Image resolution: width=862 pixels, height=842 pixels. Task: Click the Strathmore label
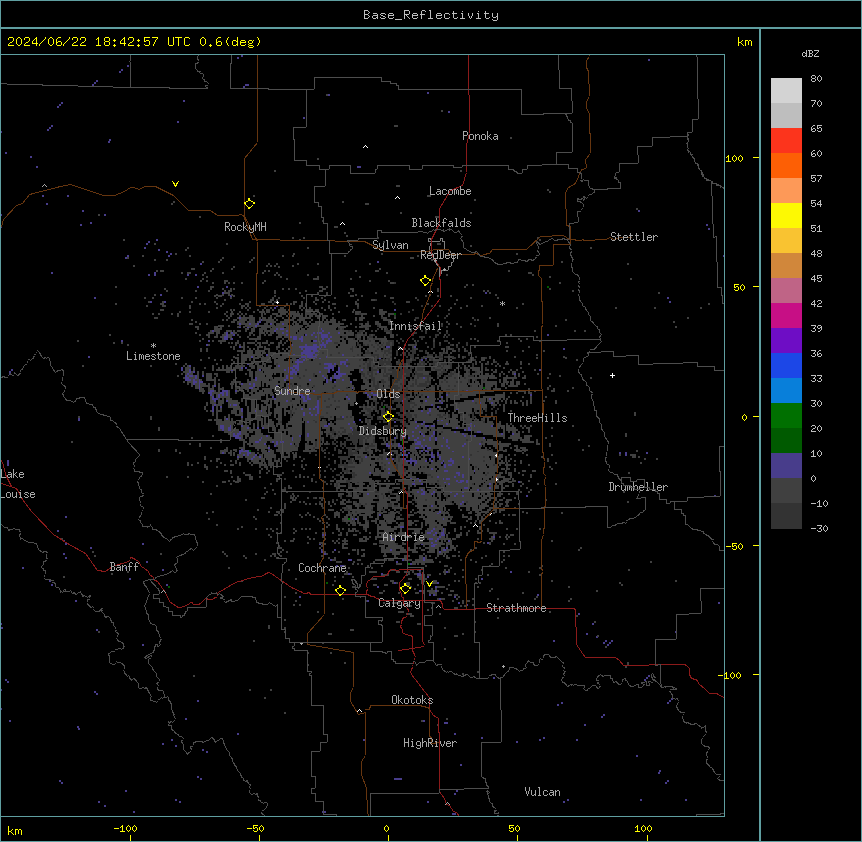516,608
